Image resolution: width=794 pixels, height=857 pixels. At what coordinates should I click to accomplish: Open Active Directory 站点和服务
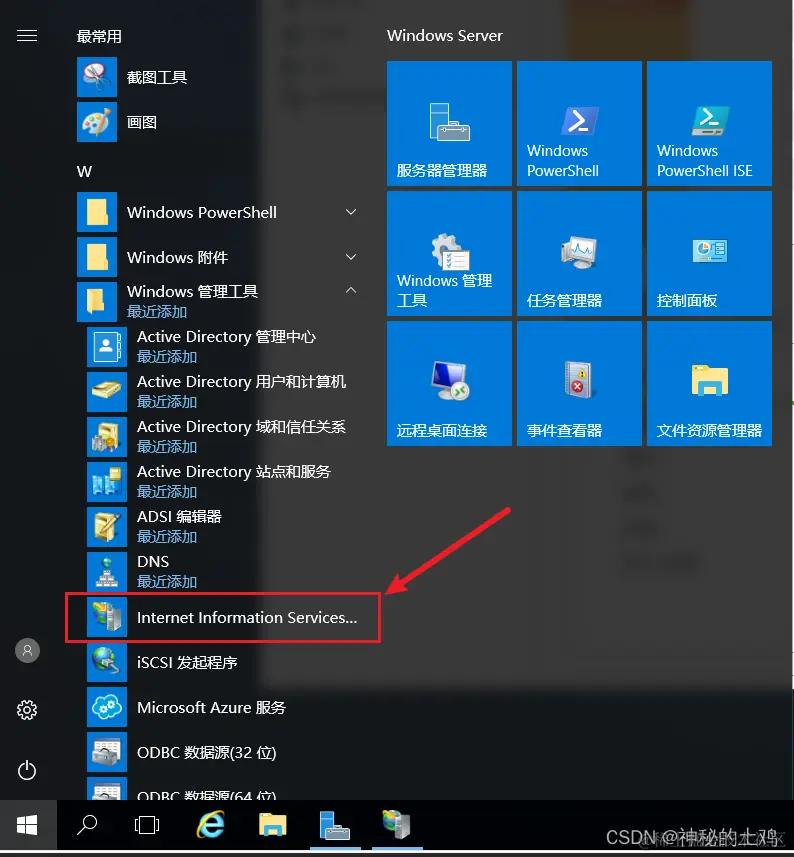(x=224, y=481)
